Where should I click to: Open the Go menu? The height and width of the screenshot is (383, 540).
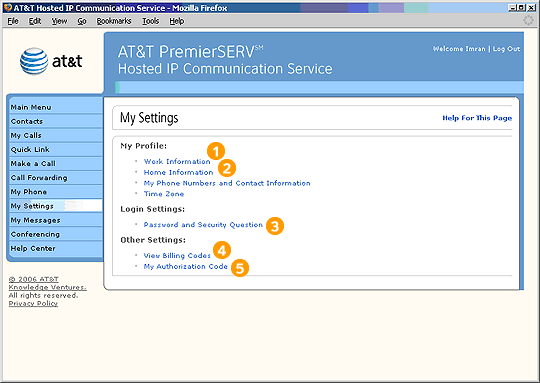82,21
